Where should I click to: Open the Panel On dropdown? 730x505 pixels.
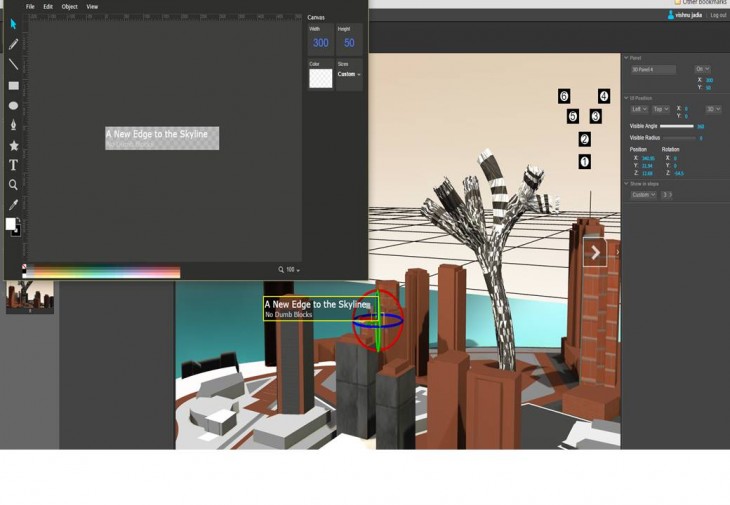click(x=702, y=69)
